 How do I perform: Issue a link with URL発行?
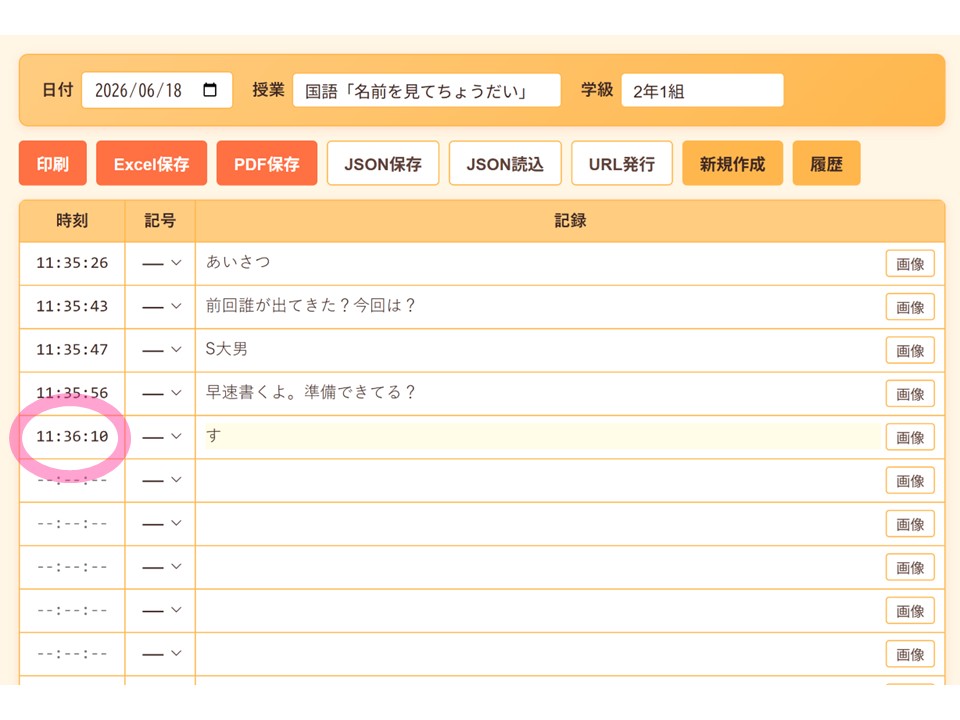tap(622, 163)
